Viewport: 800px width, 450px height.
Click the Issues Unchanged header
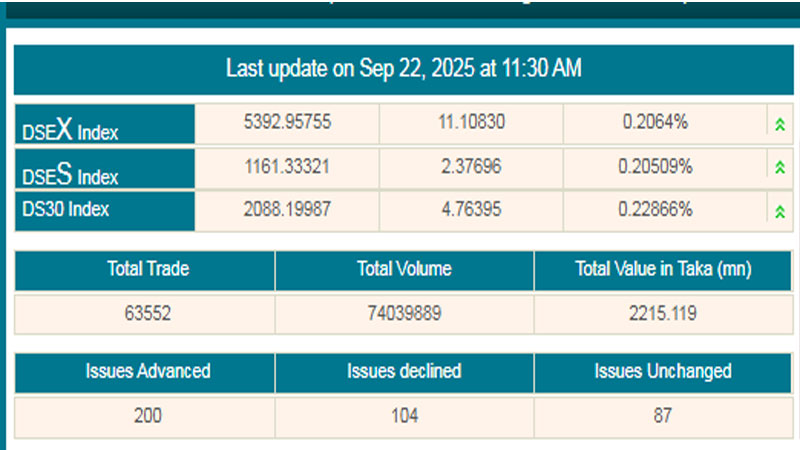[663, 371]
